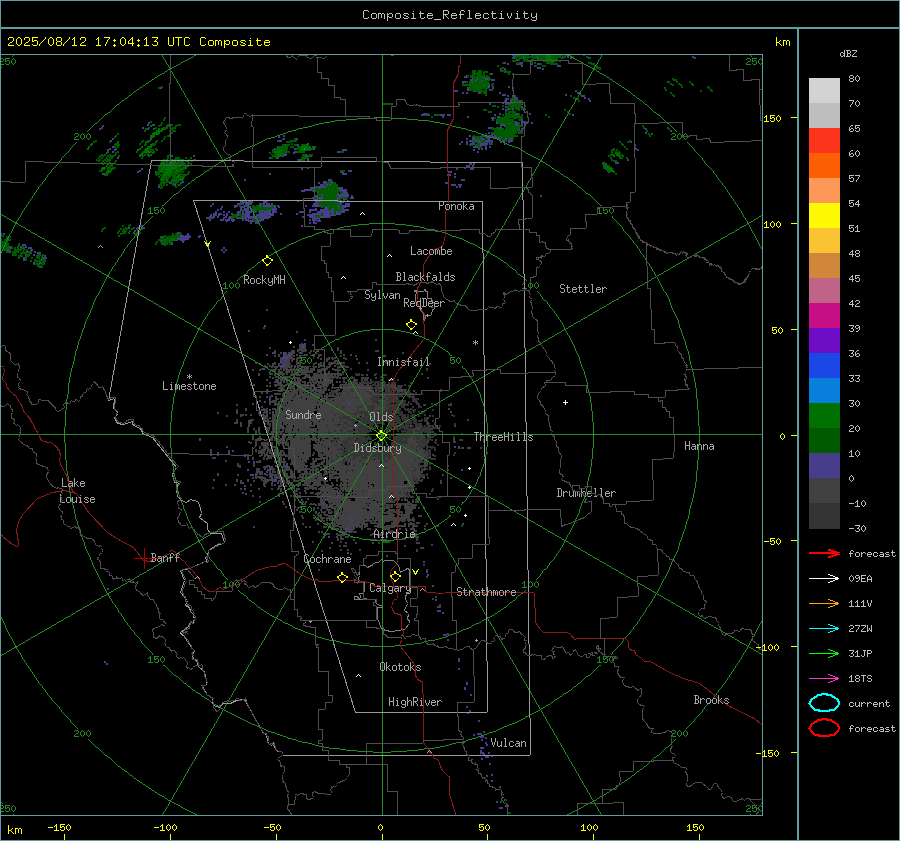Click the cyan 27ZW arrow icon
Image resolution: width=900 pixels, height=841 pixels.
click(824, 629)
